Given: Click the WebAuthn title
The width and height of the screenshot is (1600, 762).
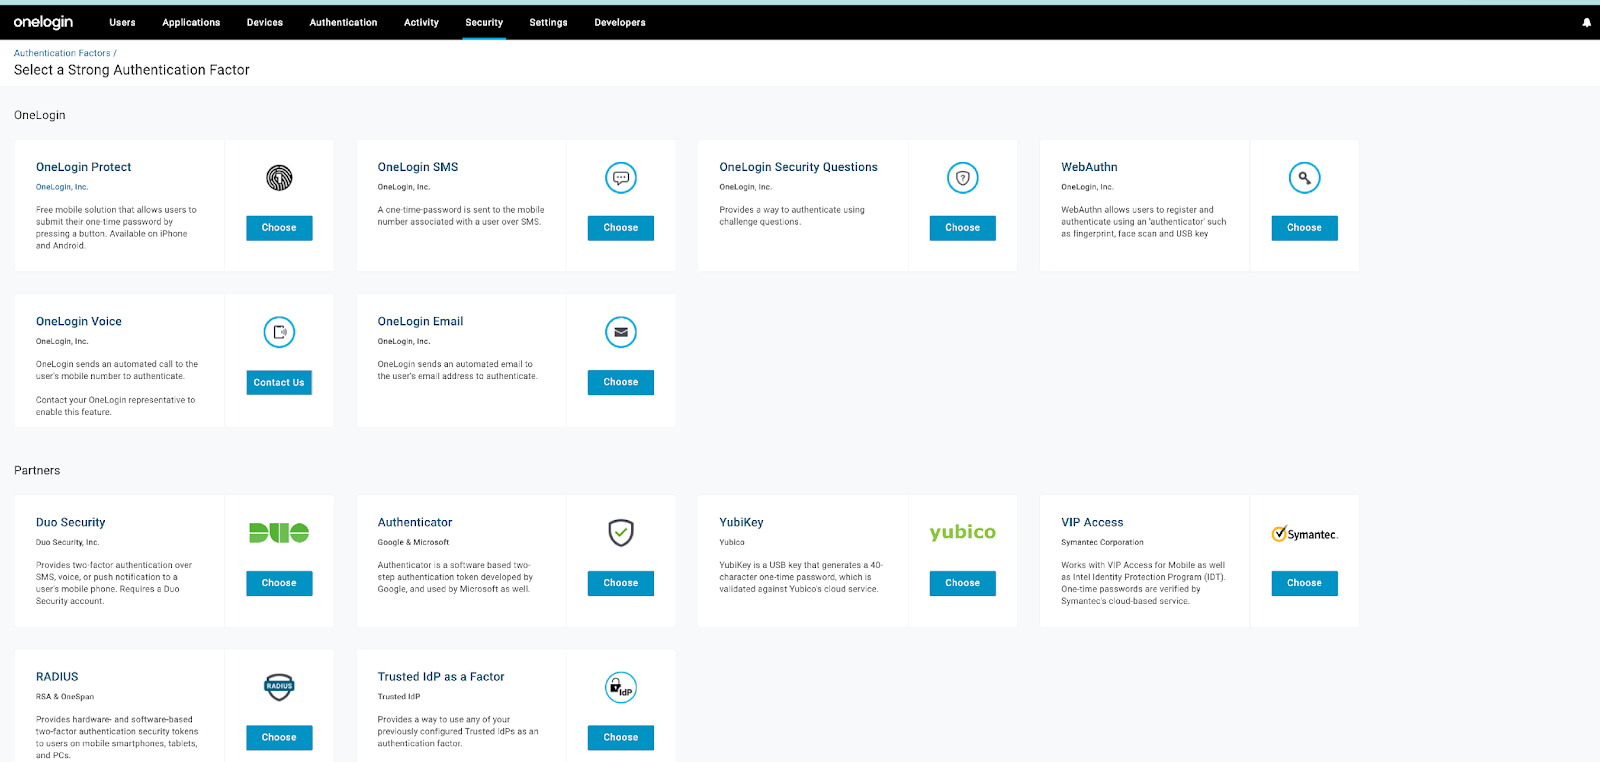Looking at the screenshot, I should click(1089, 167).
